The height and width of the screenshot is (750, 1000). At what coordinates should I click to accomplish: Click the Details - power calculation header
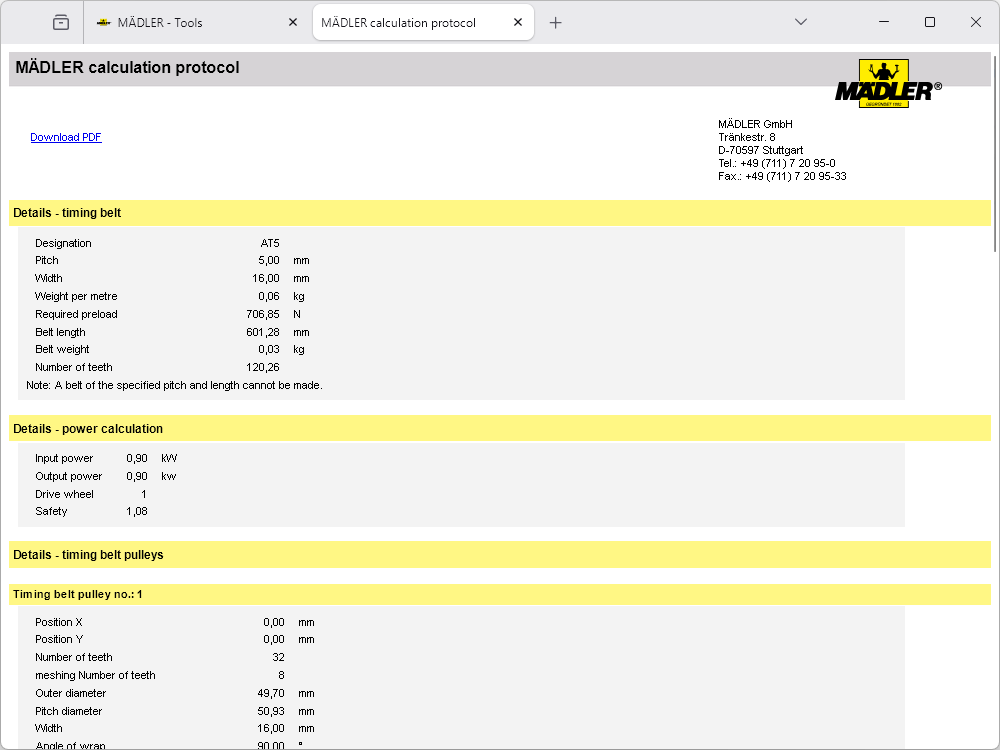[x=88, y=429]
